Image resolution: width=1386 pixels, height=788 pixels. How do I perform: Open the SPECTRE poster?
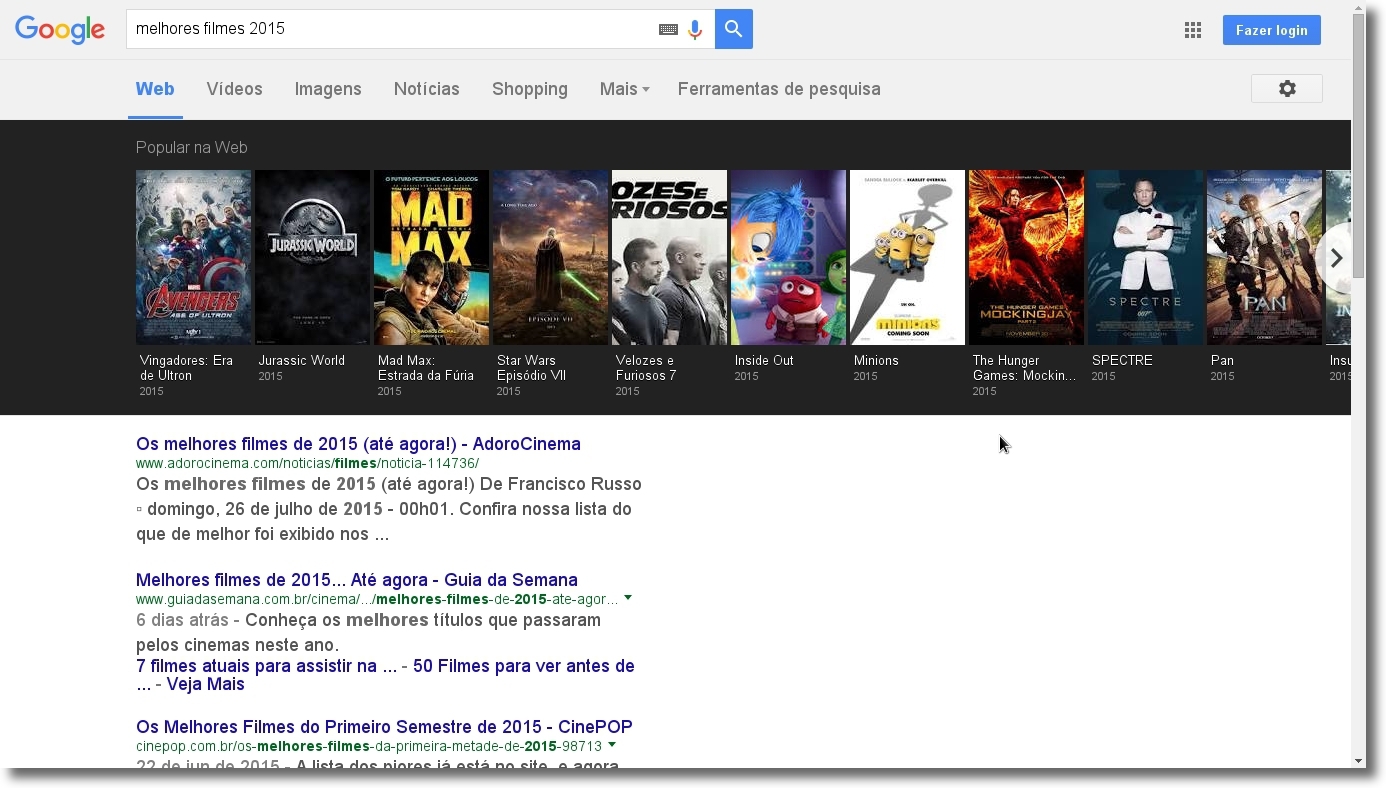(1145, 257)
